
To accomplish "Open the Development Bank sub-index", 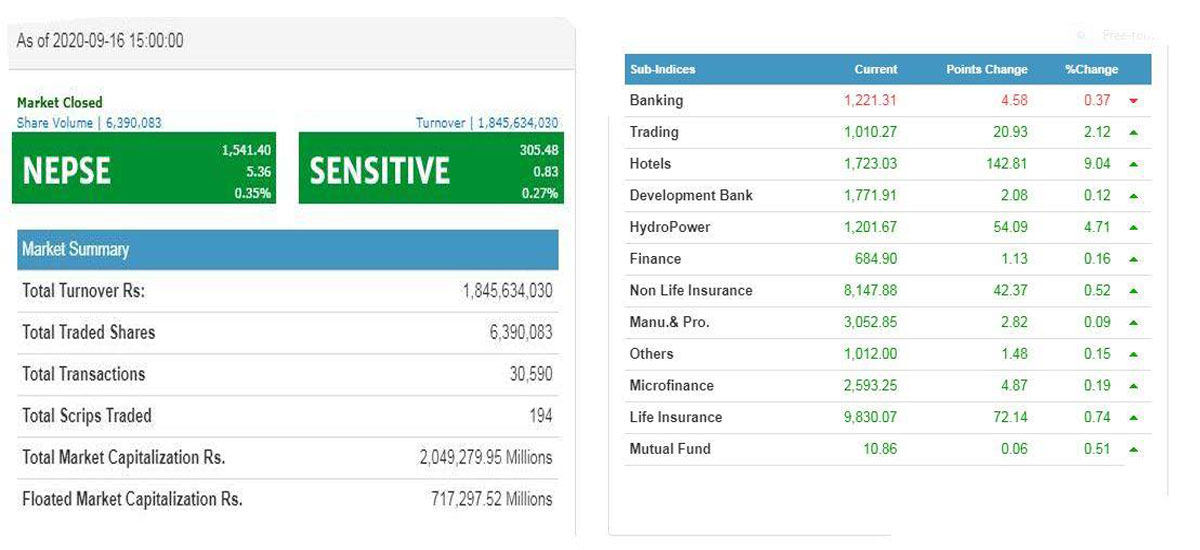I will pos(691,195).
